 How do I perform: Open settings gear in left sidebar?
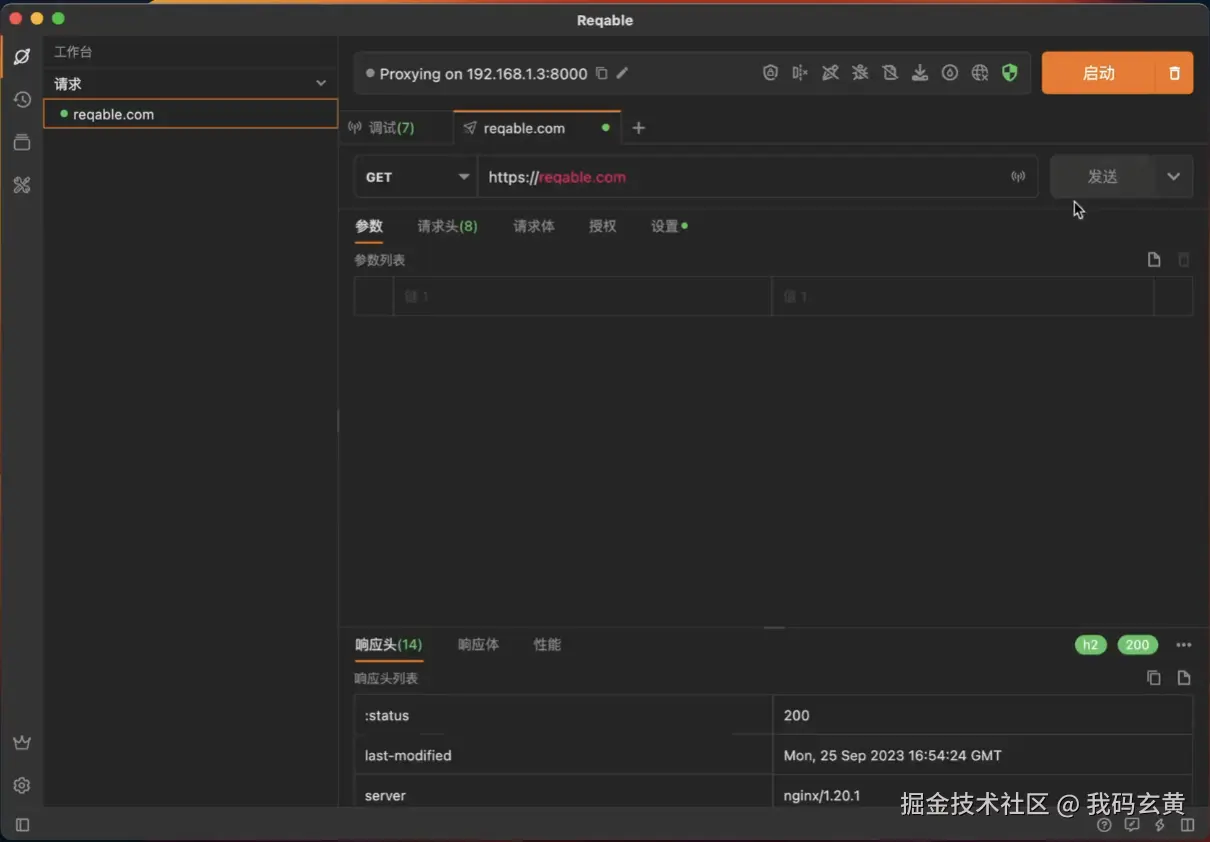coord(22,785)
